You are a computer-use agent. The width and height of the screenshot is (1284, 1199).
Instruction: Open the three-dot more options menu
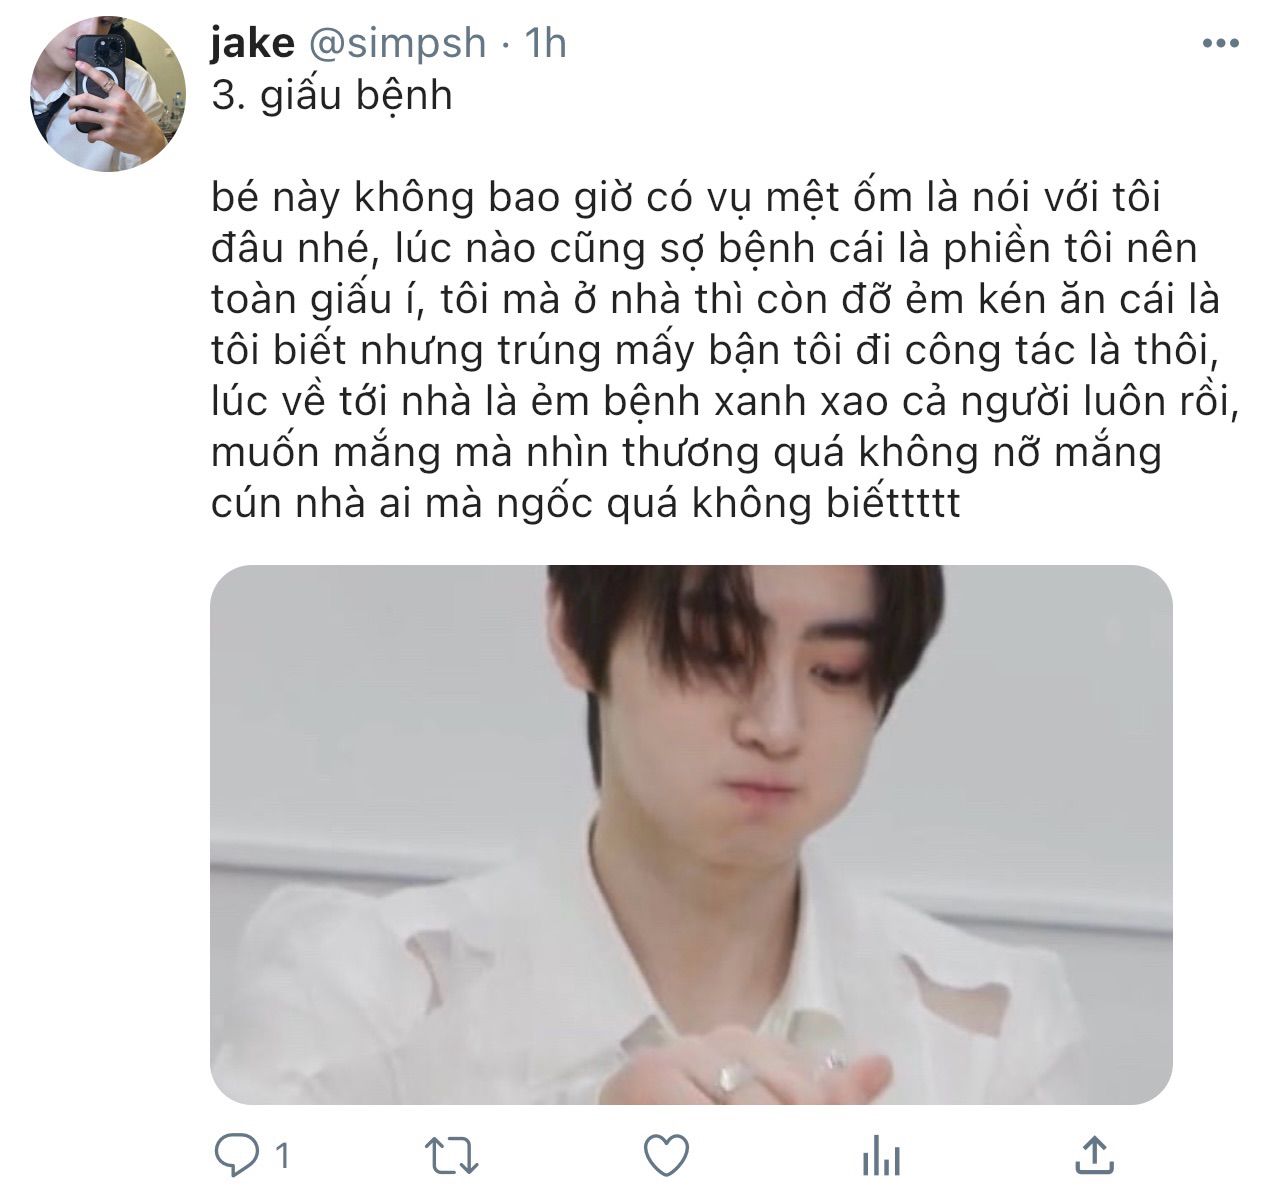coord(1220,44)
